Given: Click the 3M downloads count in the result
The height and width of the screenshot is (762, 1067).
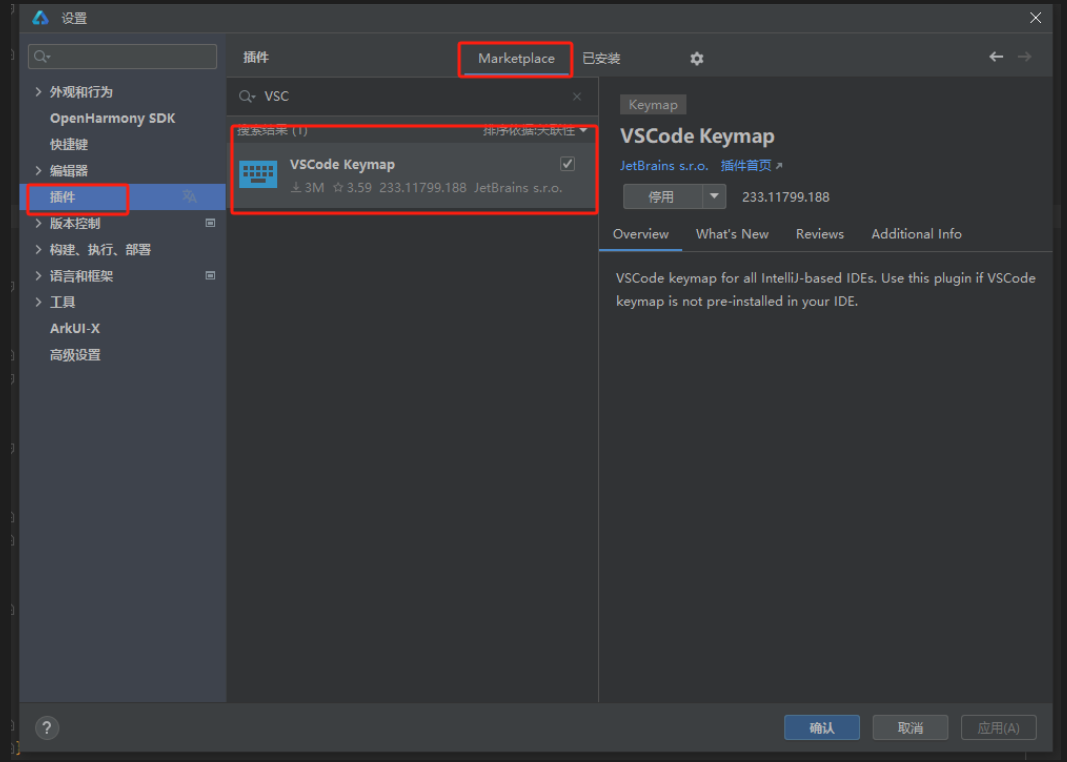Looking at the screenshot, I should 308,188.
